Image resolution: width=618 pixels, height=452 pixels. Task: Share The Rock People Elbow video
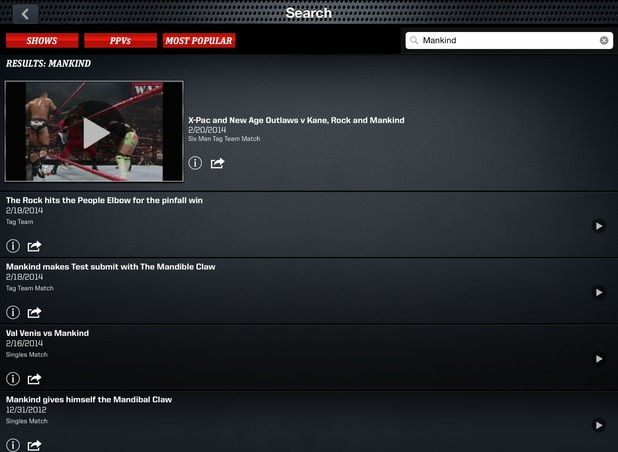[34, 246]
